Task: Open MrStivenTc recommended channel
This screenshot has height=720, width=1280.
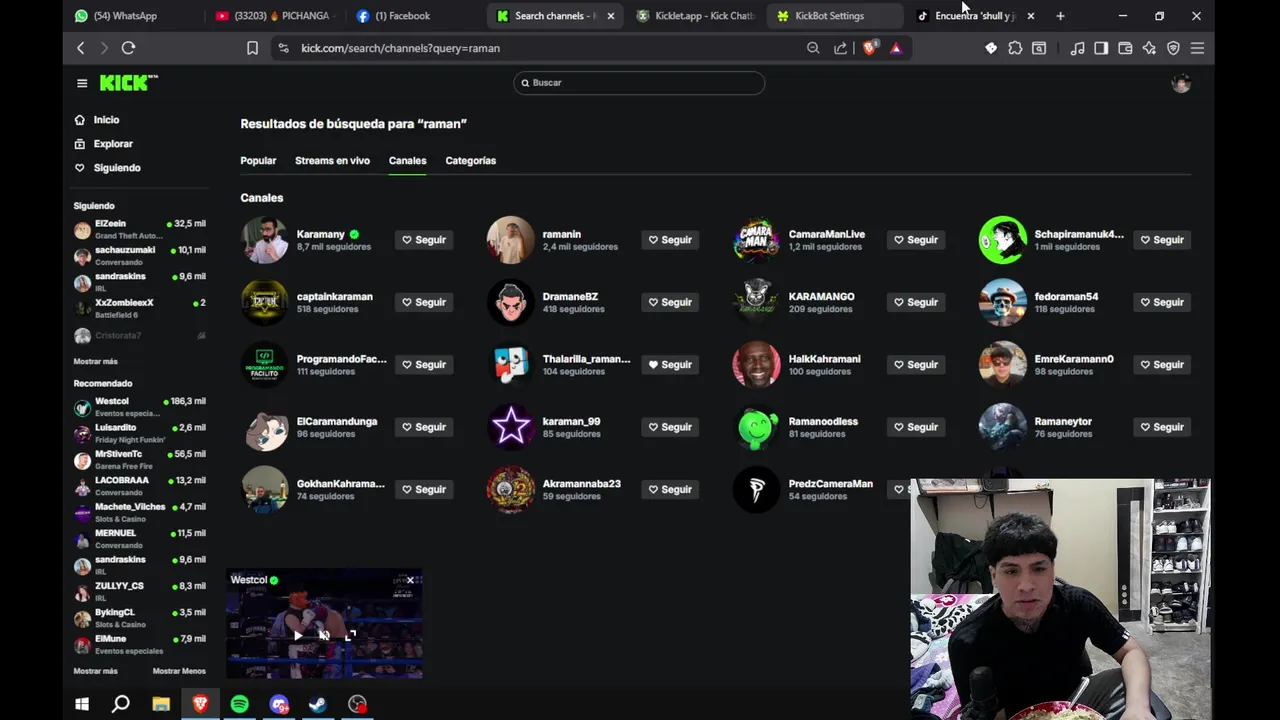Action: (x=140, y=460)
